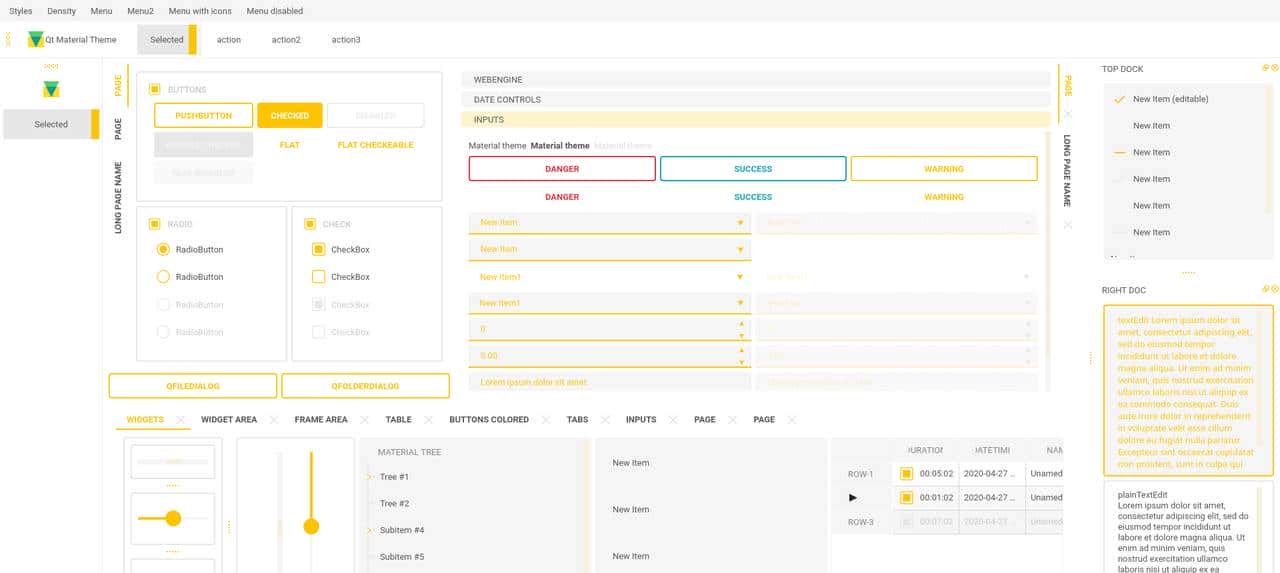The width and height of the screenshot is (1280, 573).
Task: Select the first enabled RadioButton
Action: pyautogui.click(x=163, y=250)
